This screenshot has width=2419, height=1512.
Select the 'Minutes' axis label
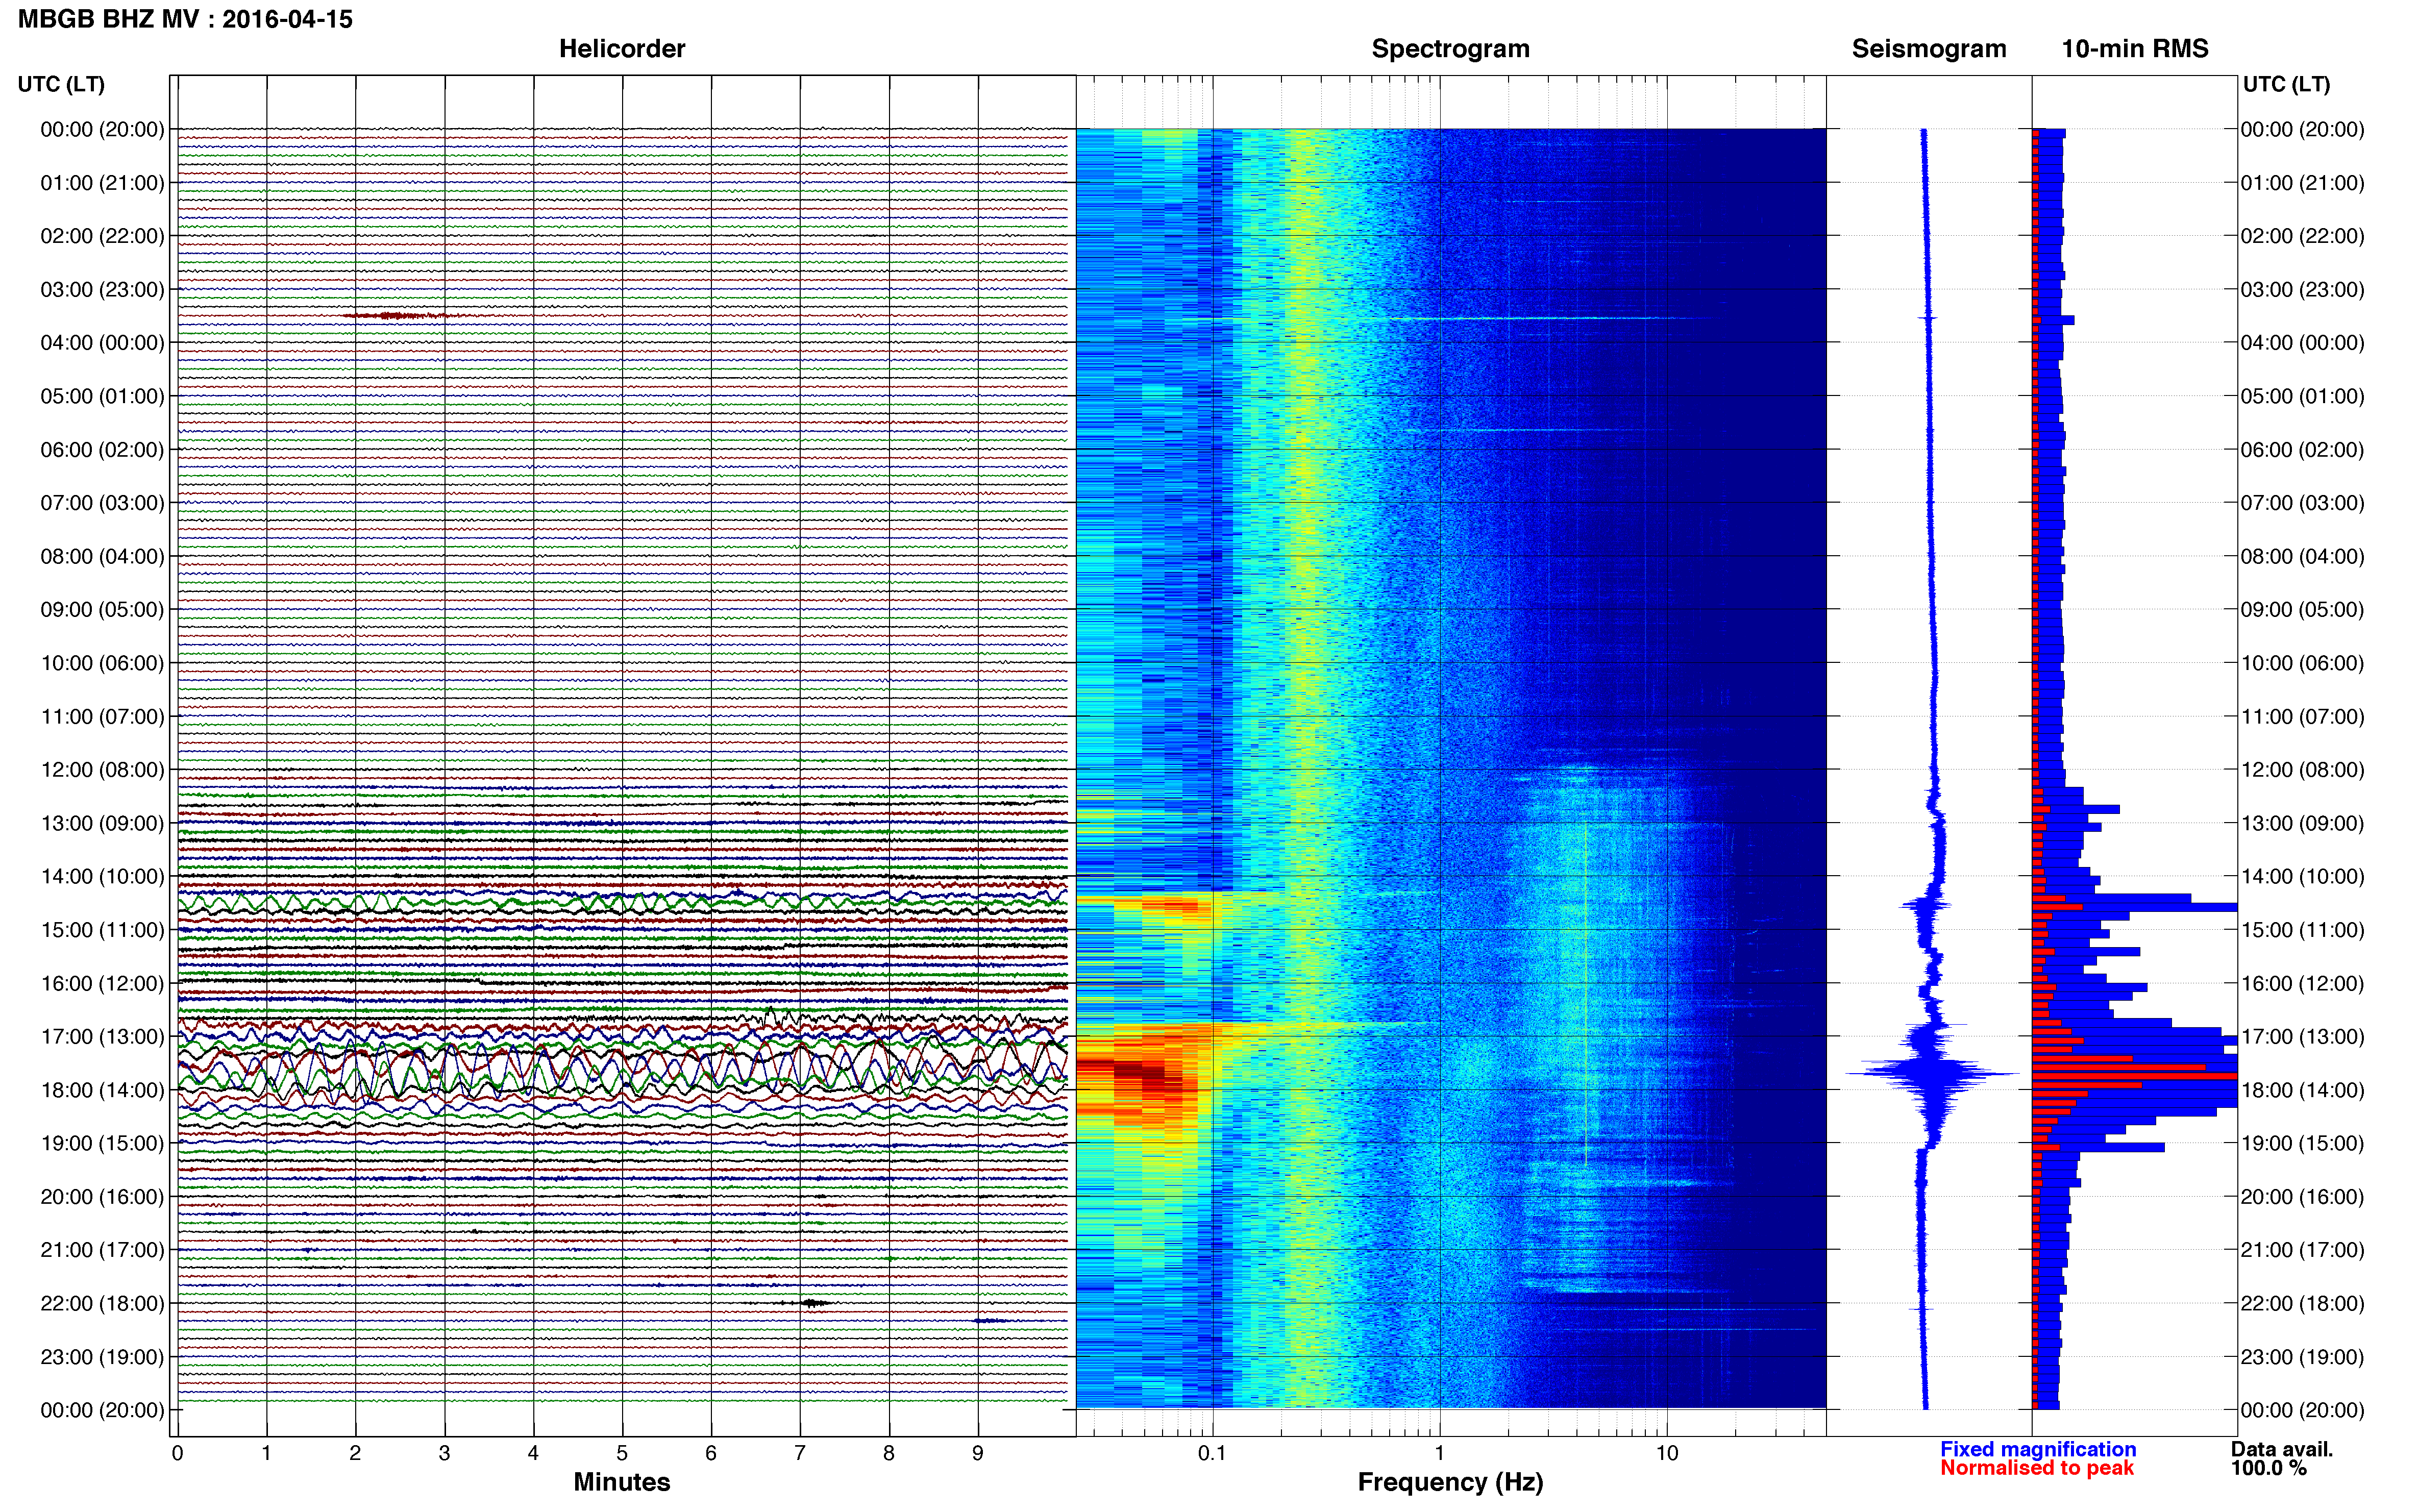(x=621, y=1482)
